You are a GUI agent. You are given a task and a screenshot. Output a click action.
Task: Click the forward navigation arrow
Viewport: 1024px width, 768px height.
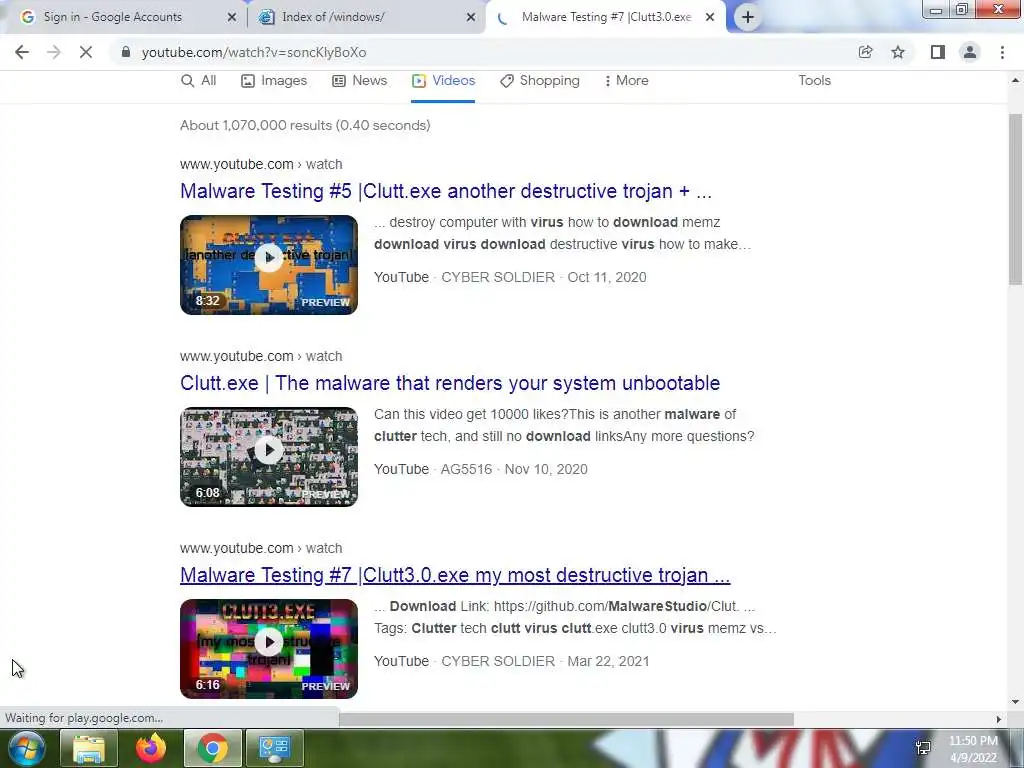(54, 52)
